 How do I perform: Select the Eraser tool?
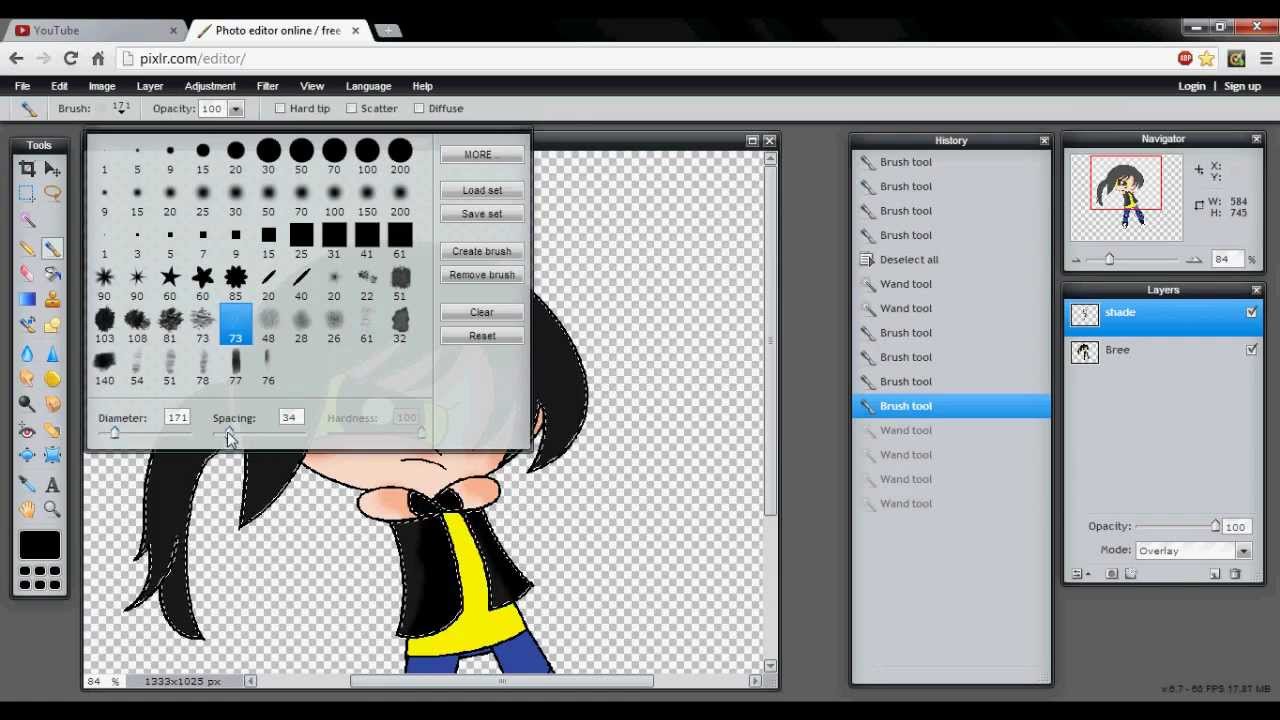pyautogui.click(x=27, y=273)
